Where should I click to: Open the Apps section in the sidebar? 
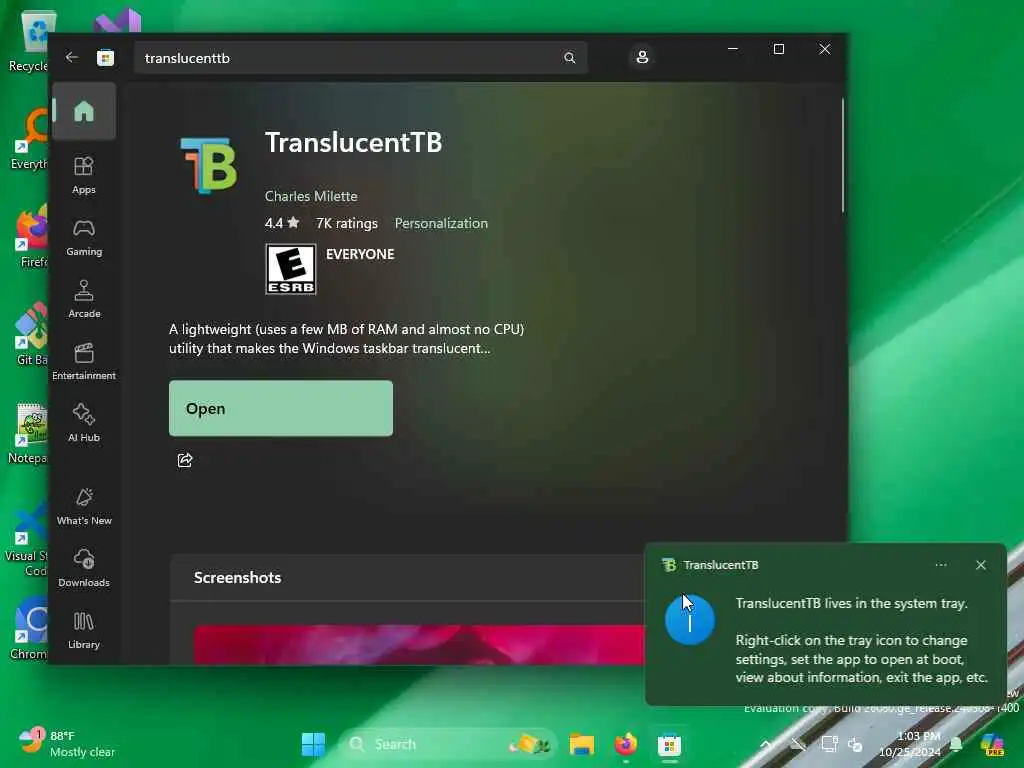[84, 175]
